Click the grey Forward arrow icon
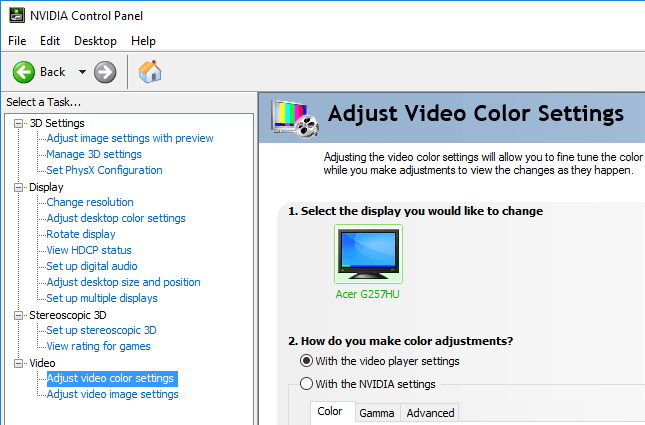The image size is (645, 425). pos(105,72)
